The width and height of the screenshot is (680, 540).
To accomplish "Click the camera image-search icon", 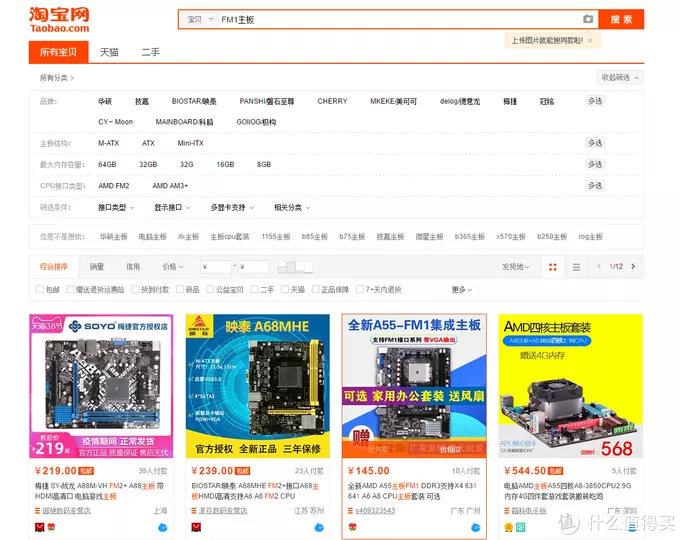I will pos(588,19).
